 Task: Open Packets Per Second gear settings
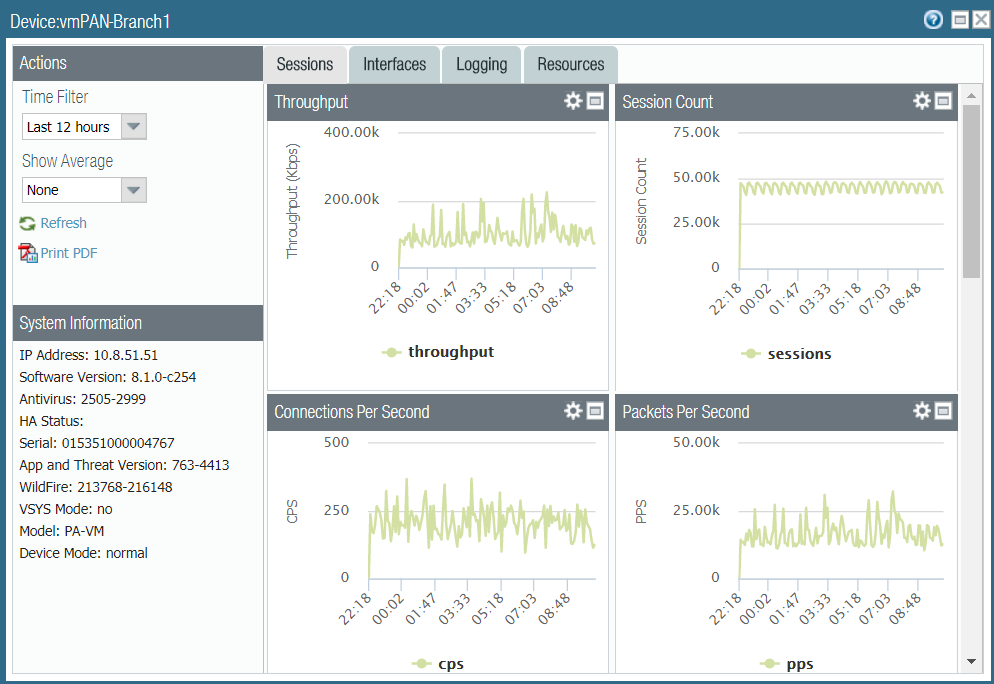coord(922,411)
